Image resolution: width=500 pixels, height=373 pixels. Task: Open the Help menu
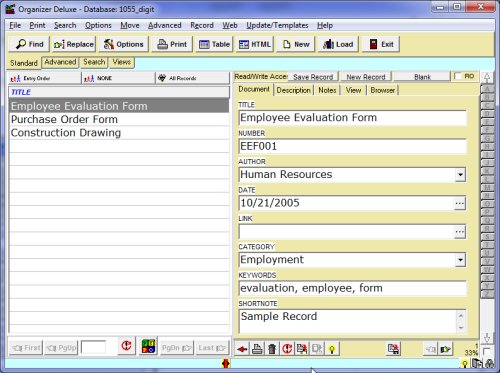coord(325,25)
